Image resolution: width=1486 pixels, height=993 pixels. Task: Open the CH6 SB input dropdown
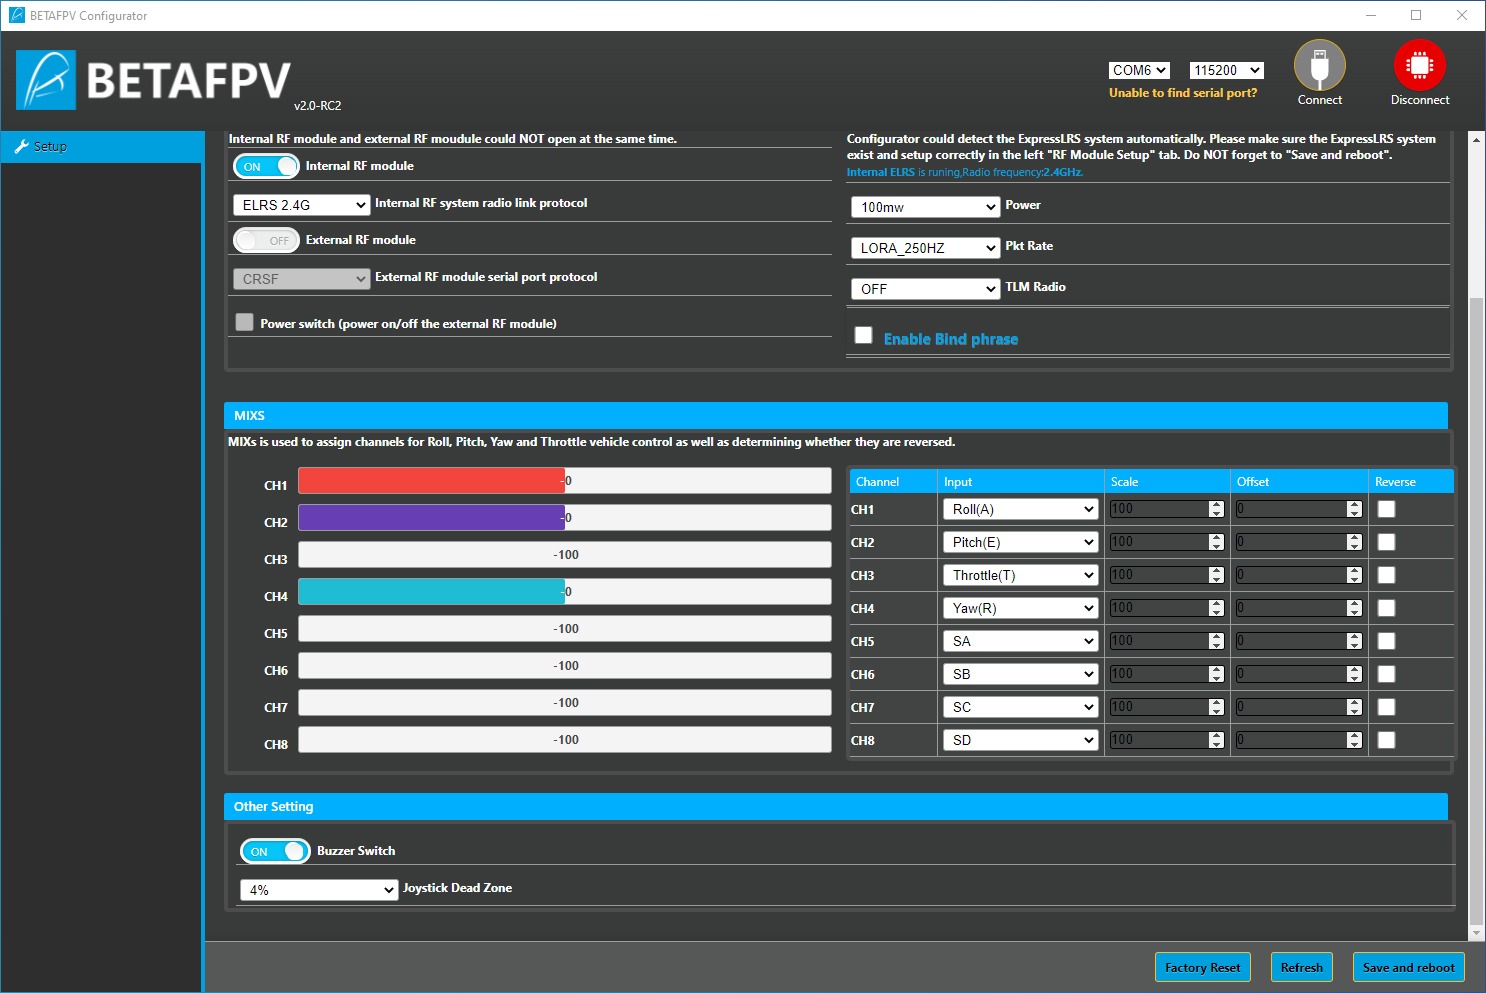click(1020, 674)
